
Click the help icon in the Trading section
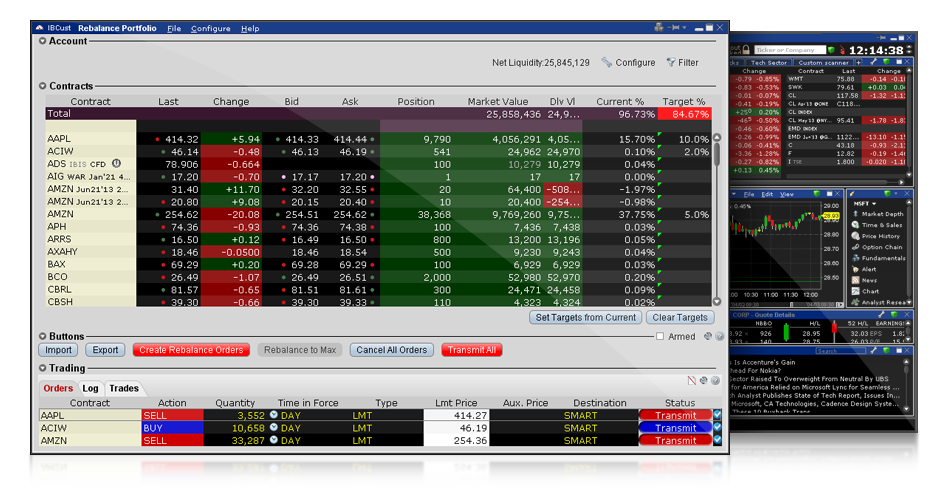click(715, 380)
